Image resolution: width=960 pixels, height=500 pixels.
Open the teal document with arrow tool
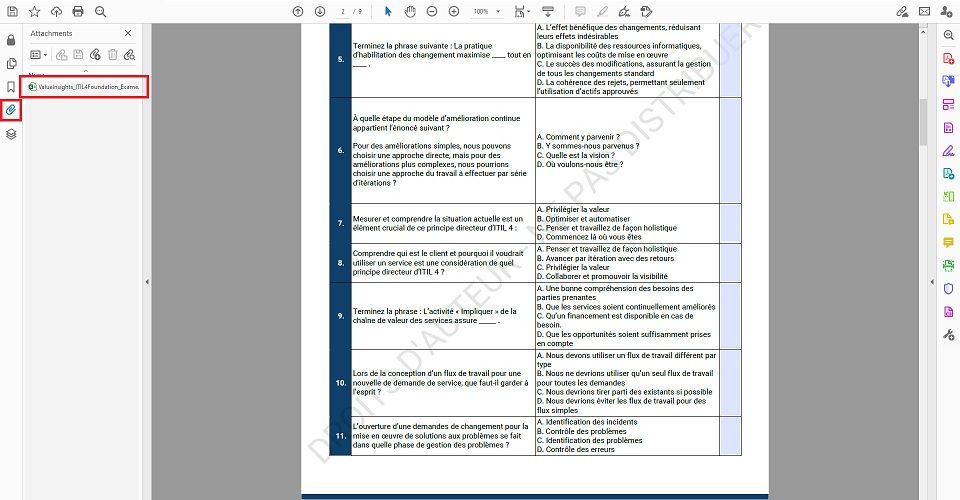(x=948, y=174)
